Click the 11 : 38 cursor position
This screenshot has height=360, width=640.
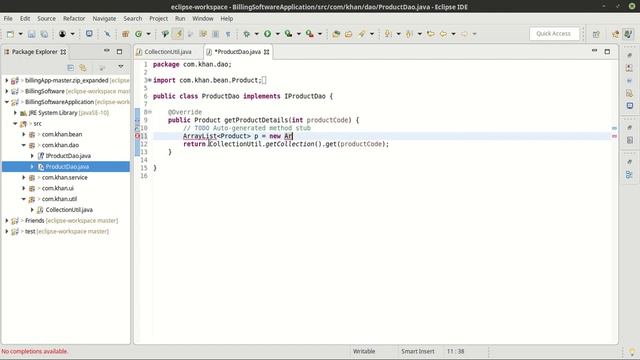[x=456, y=351]
